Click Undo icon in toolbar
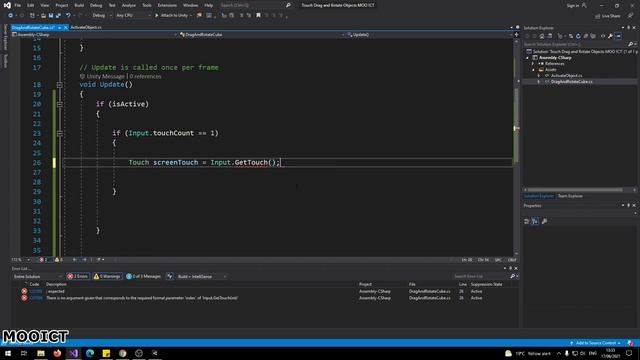This screenshot has height=360, width=640. [68, 16]
